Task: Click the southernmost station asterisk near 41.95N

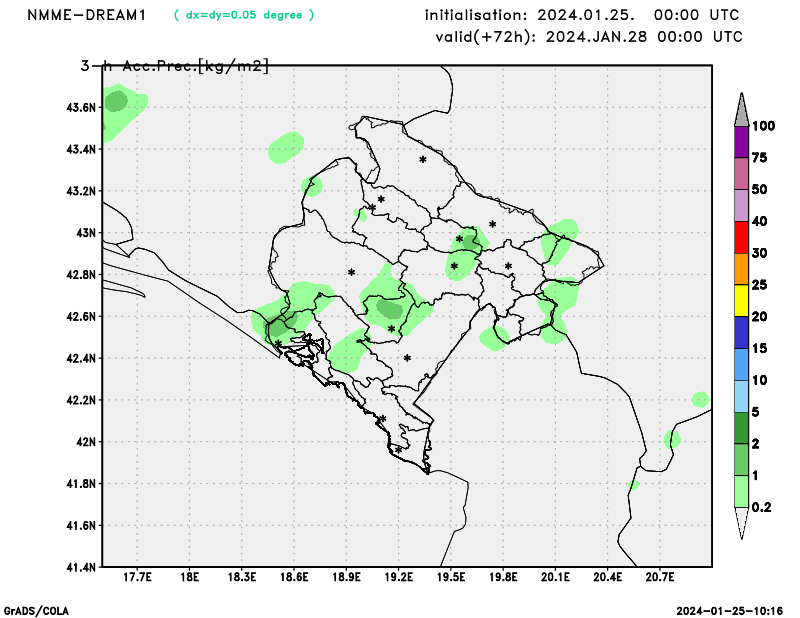Action: click(x=398, y=450)
